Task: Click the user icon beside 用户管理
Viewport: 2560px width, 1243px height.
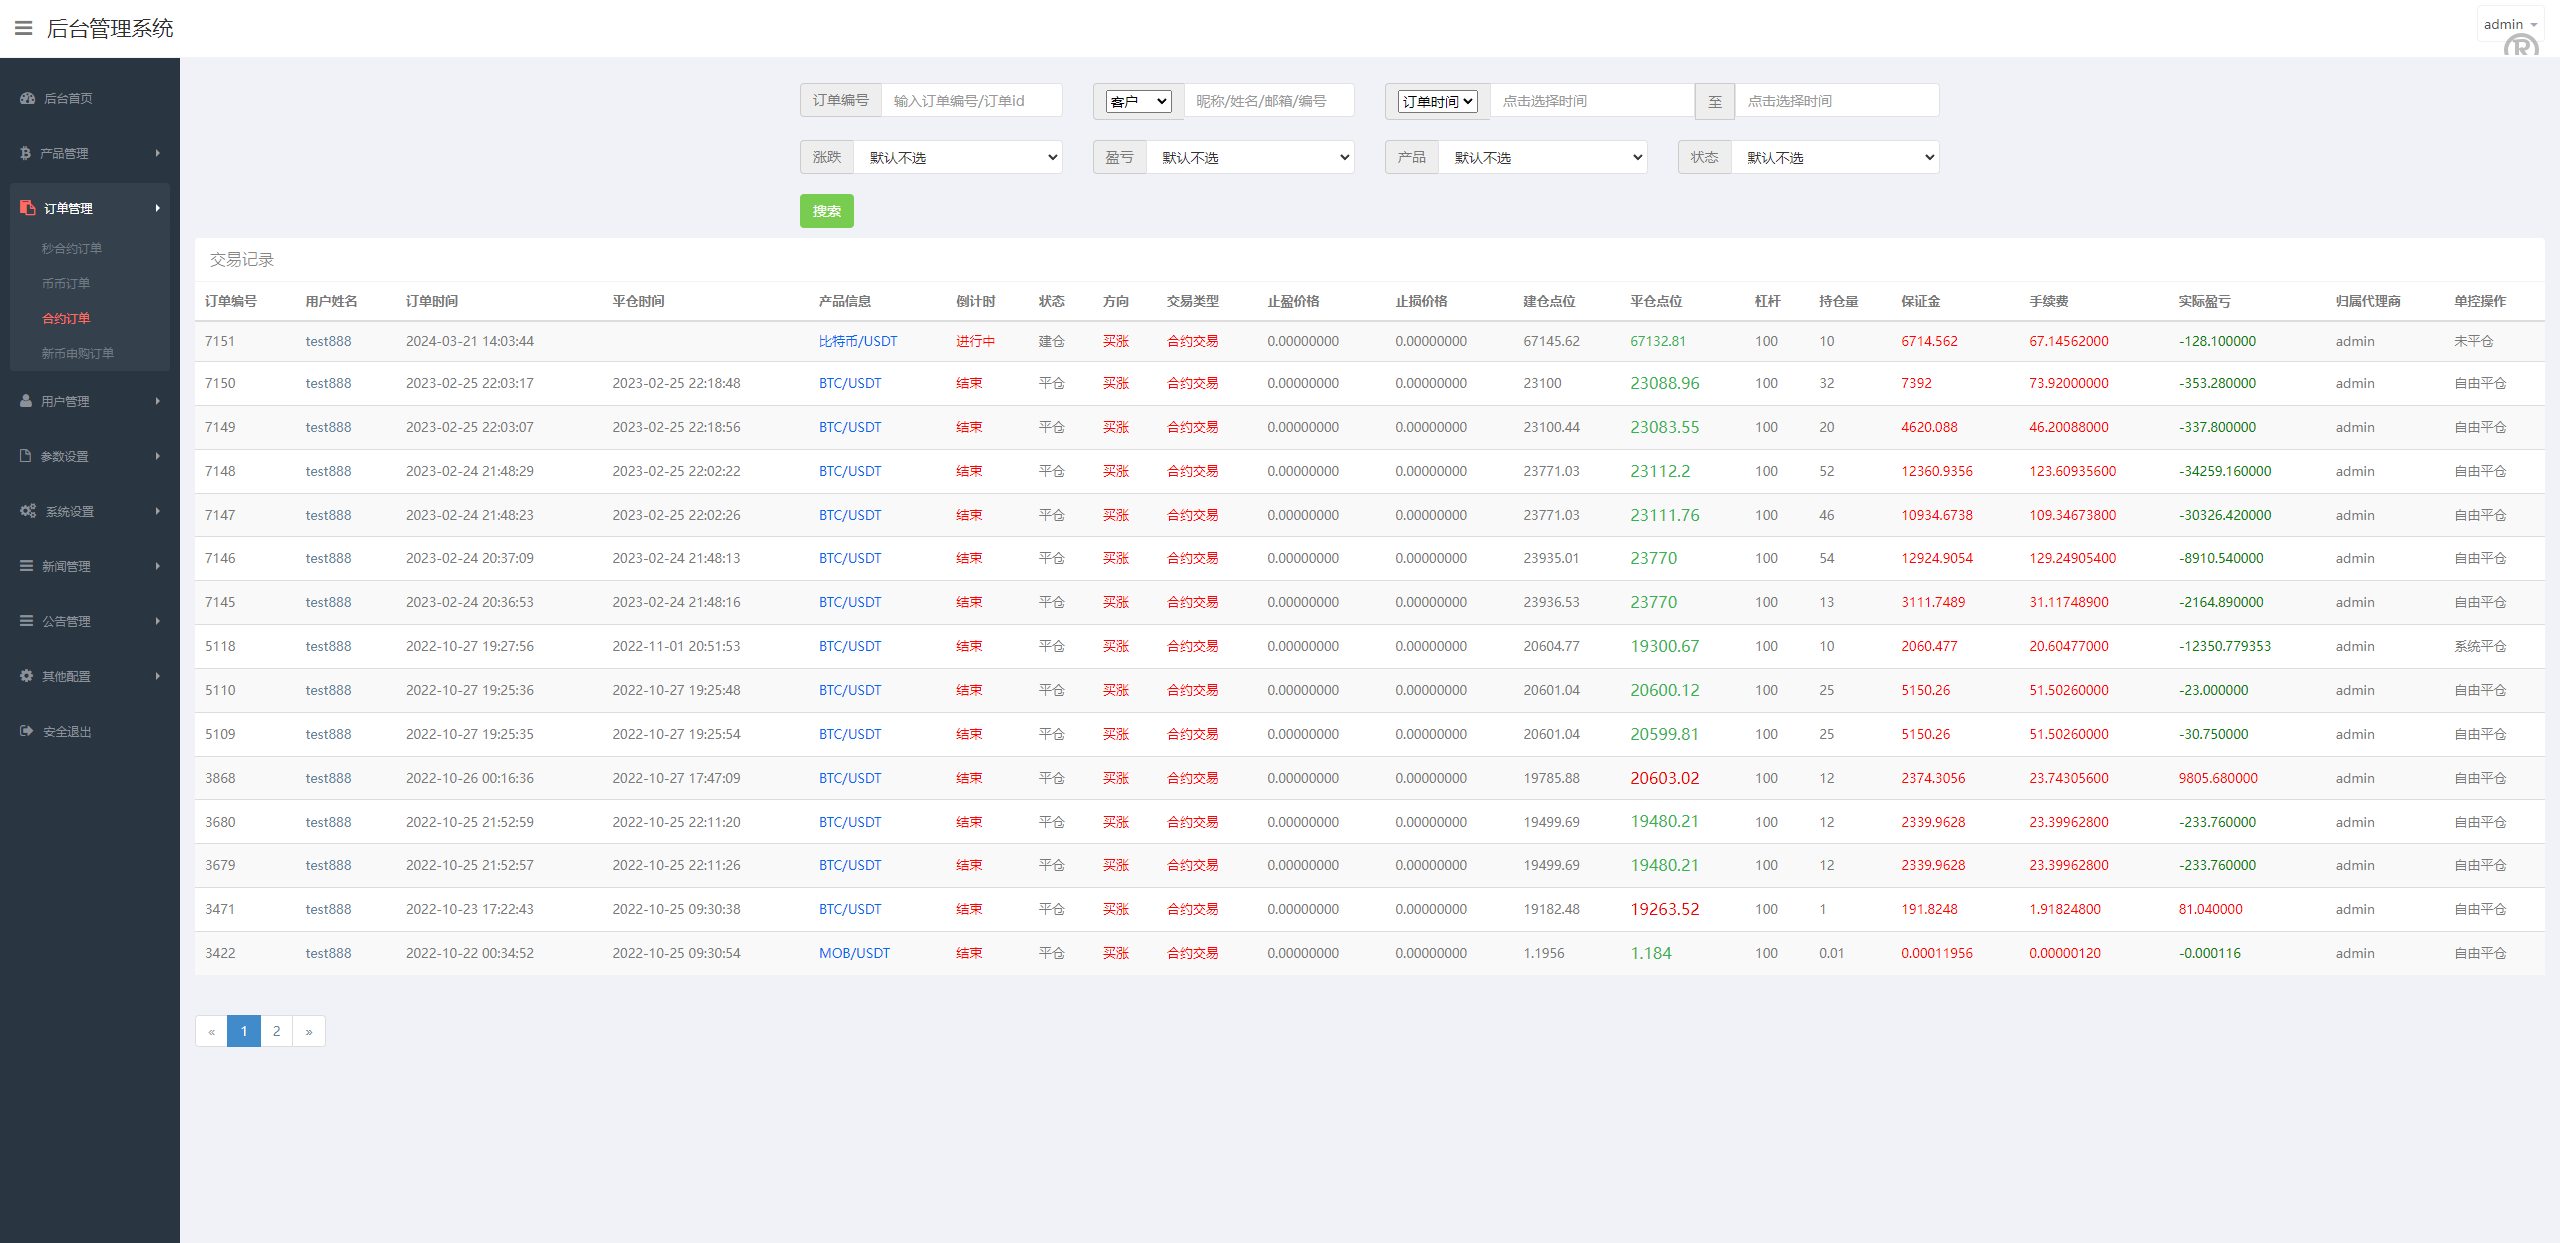Action: (26, 401)
